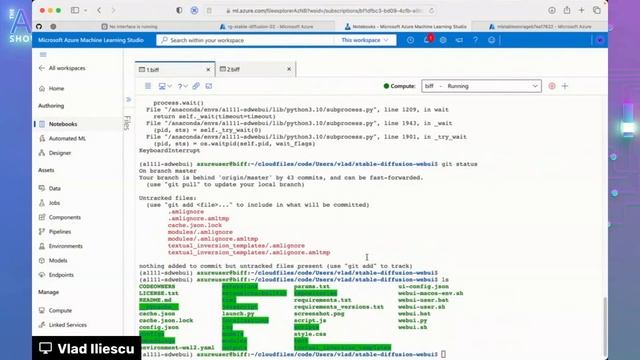Open Pipelines in the sidebar

point(60,232)
